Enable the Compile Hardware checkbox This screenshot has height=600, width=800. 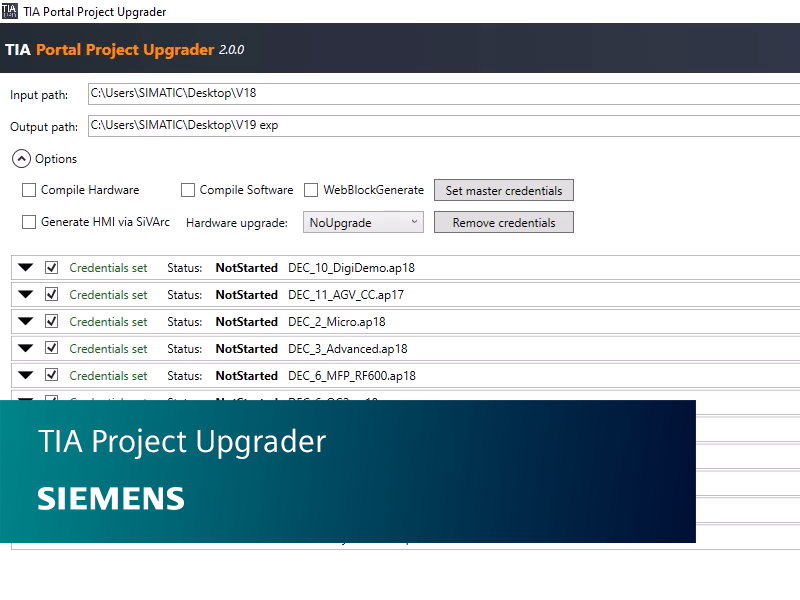[x=29, y=190]
